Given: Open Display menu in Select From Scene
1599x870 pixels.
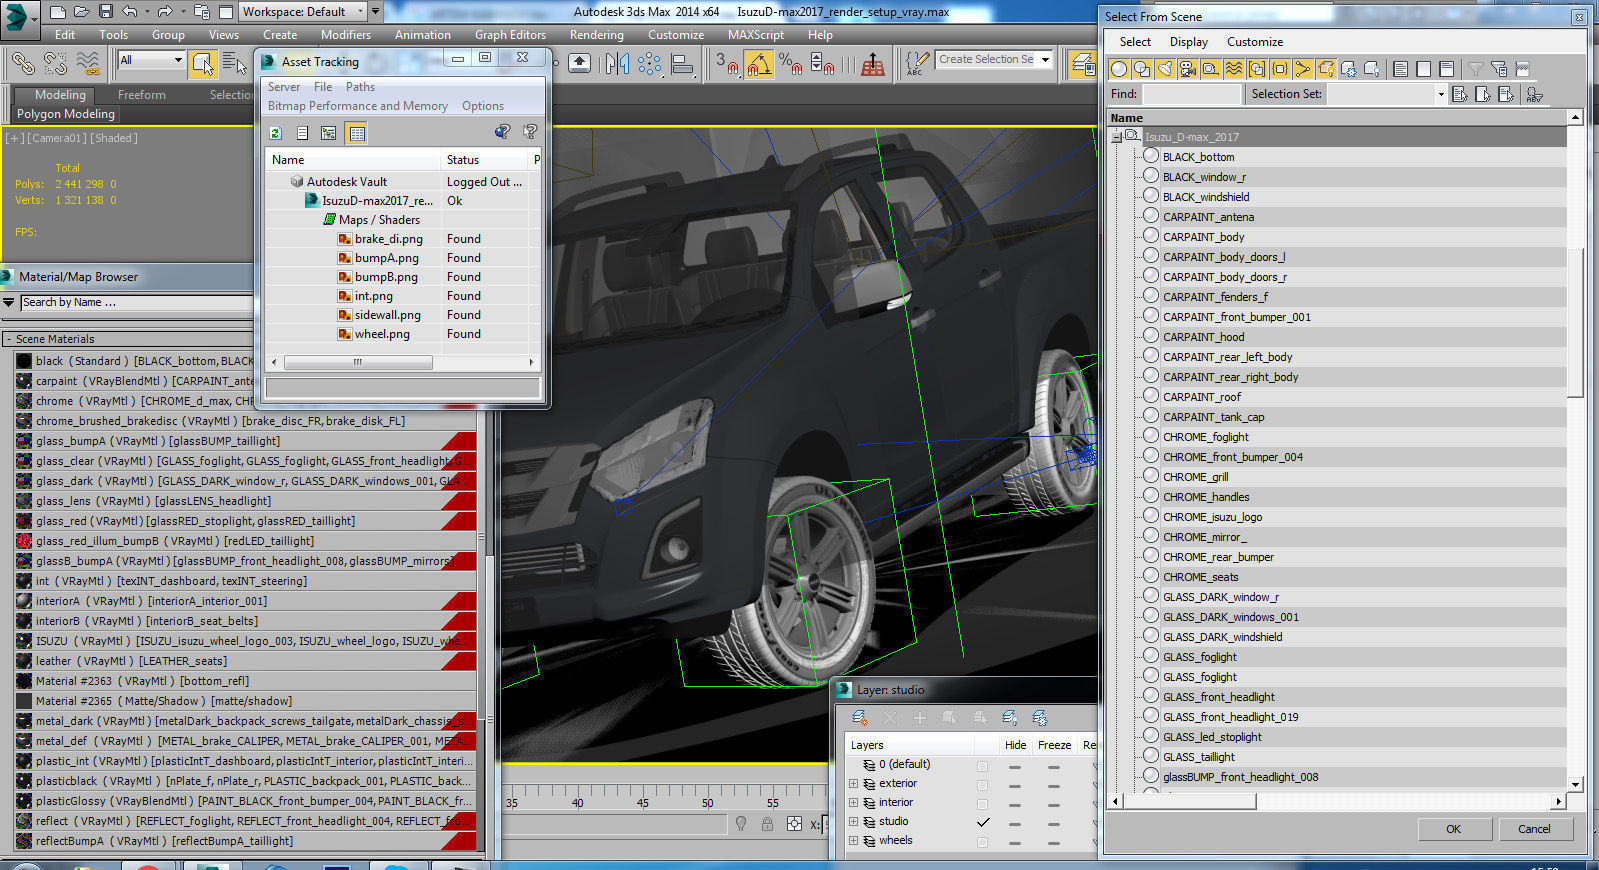Looking at the screenshot, I should point(1189,42).
